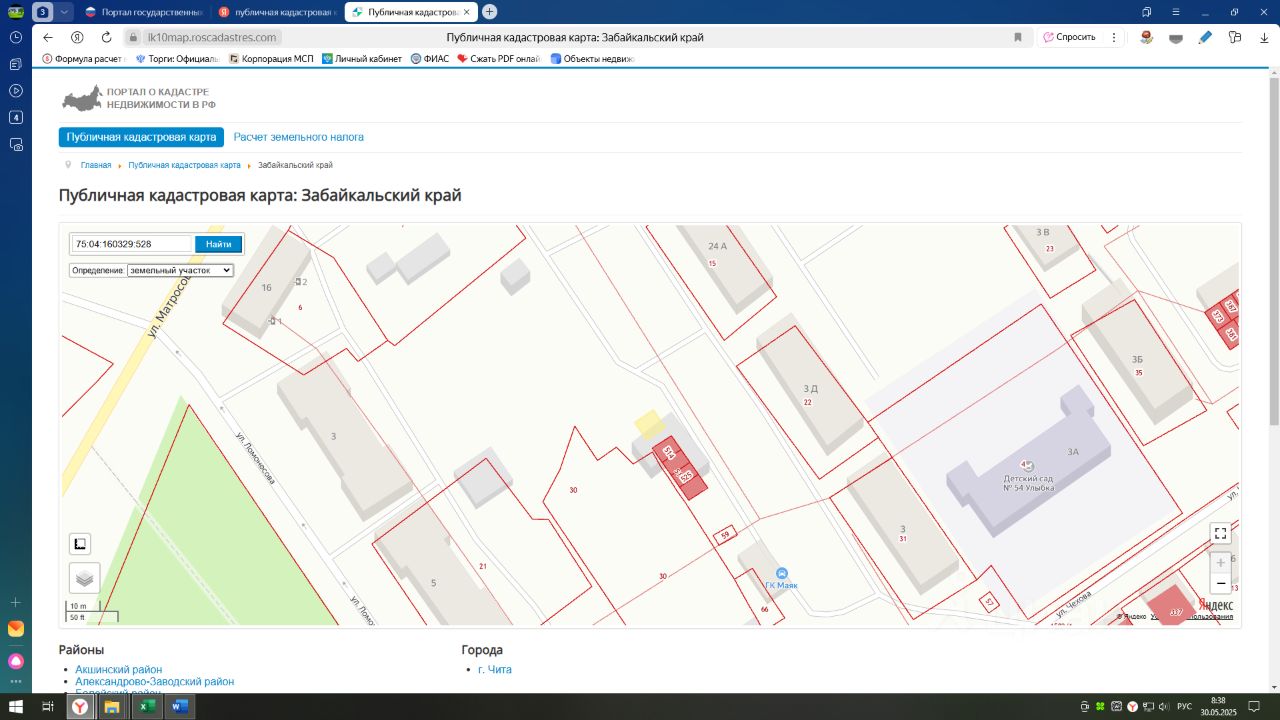This screenshot has height=720, width=1280.
Task: Open Alisa assistant in the sidebar
Action: 15,661
